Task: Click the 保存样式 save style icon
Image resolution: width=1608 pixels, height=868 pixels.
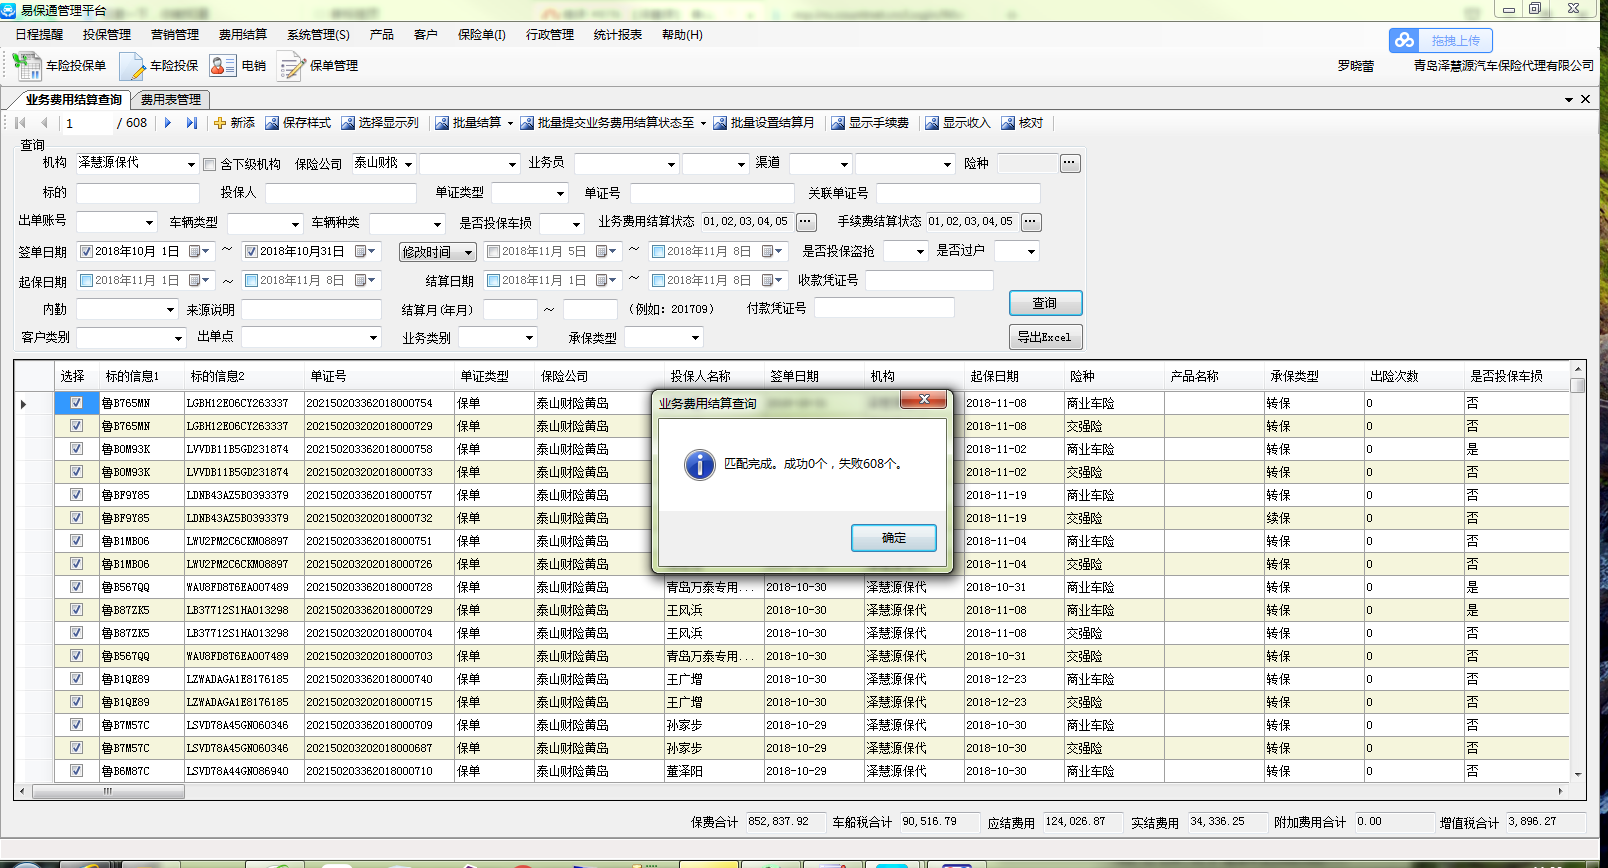Action: click(x=272, y=123)
